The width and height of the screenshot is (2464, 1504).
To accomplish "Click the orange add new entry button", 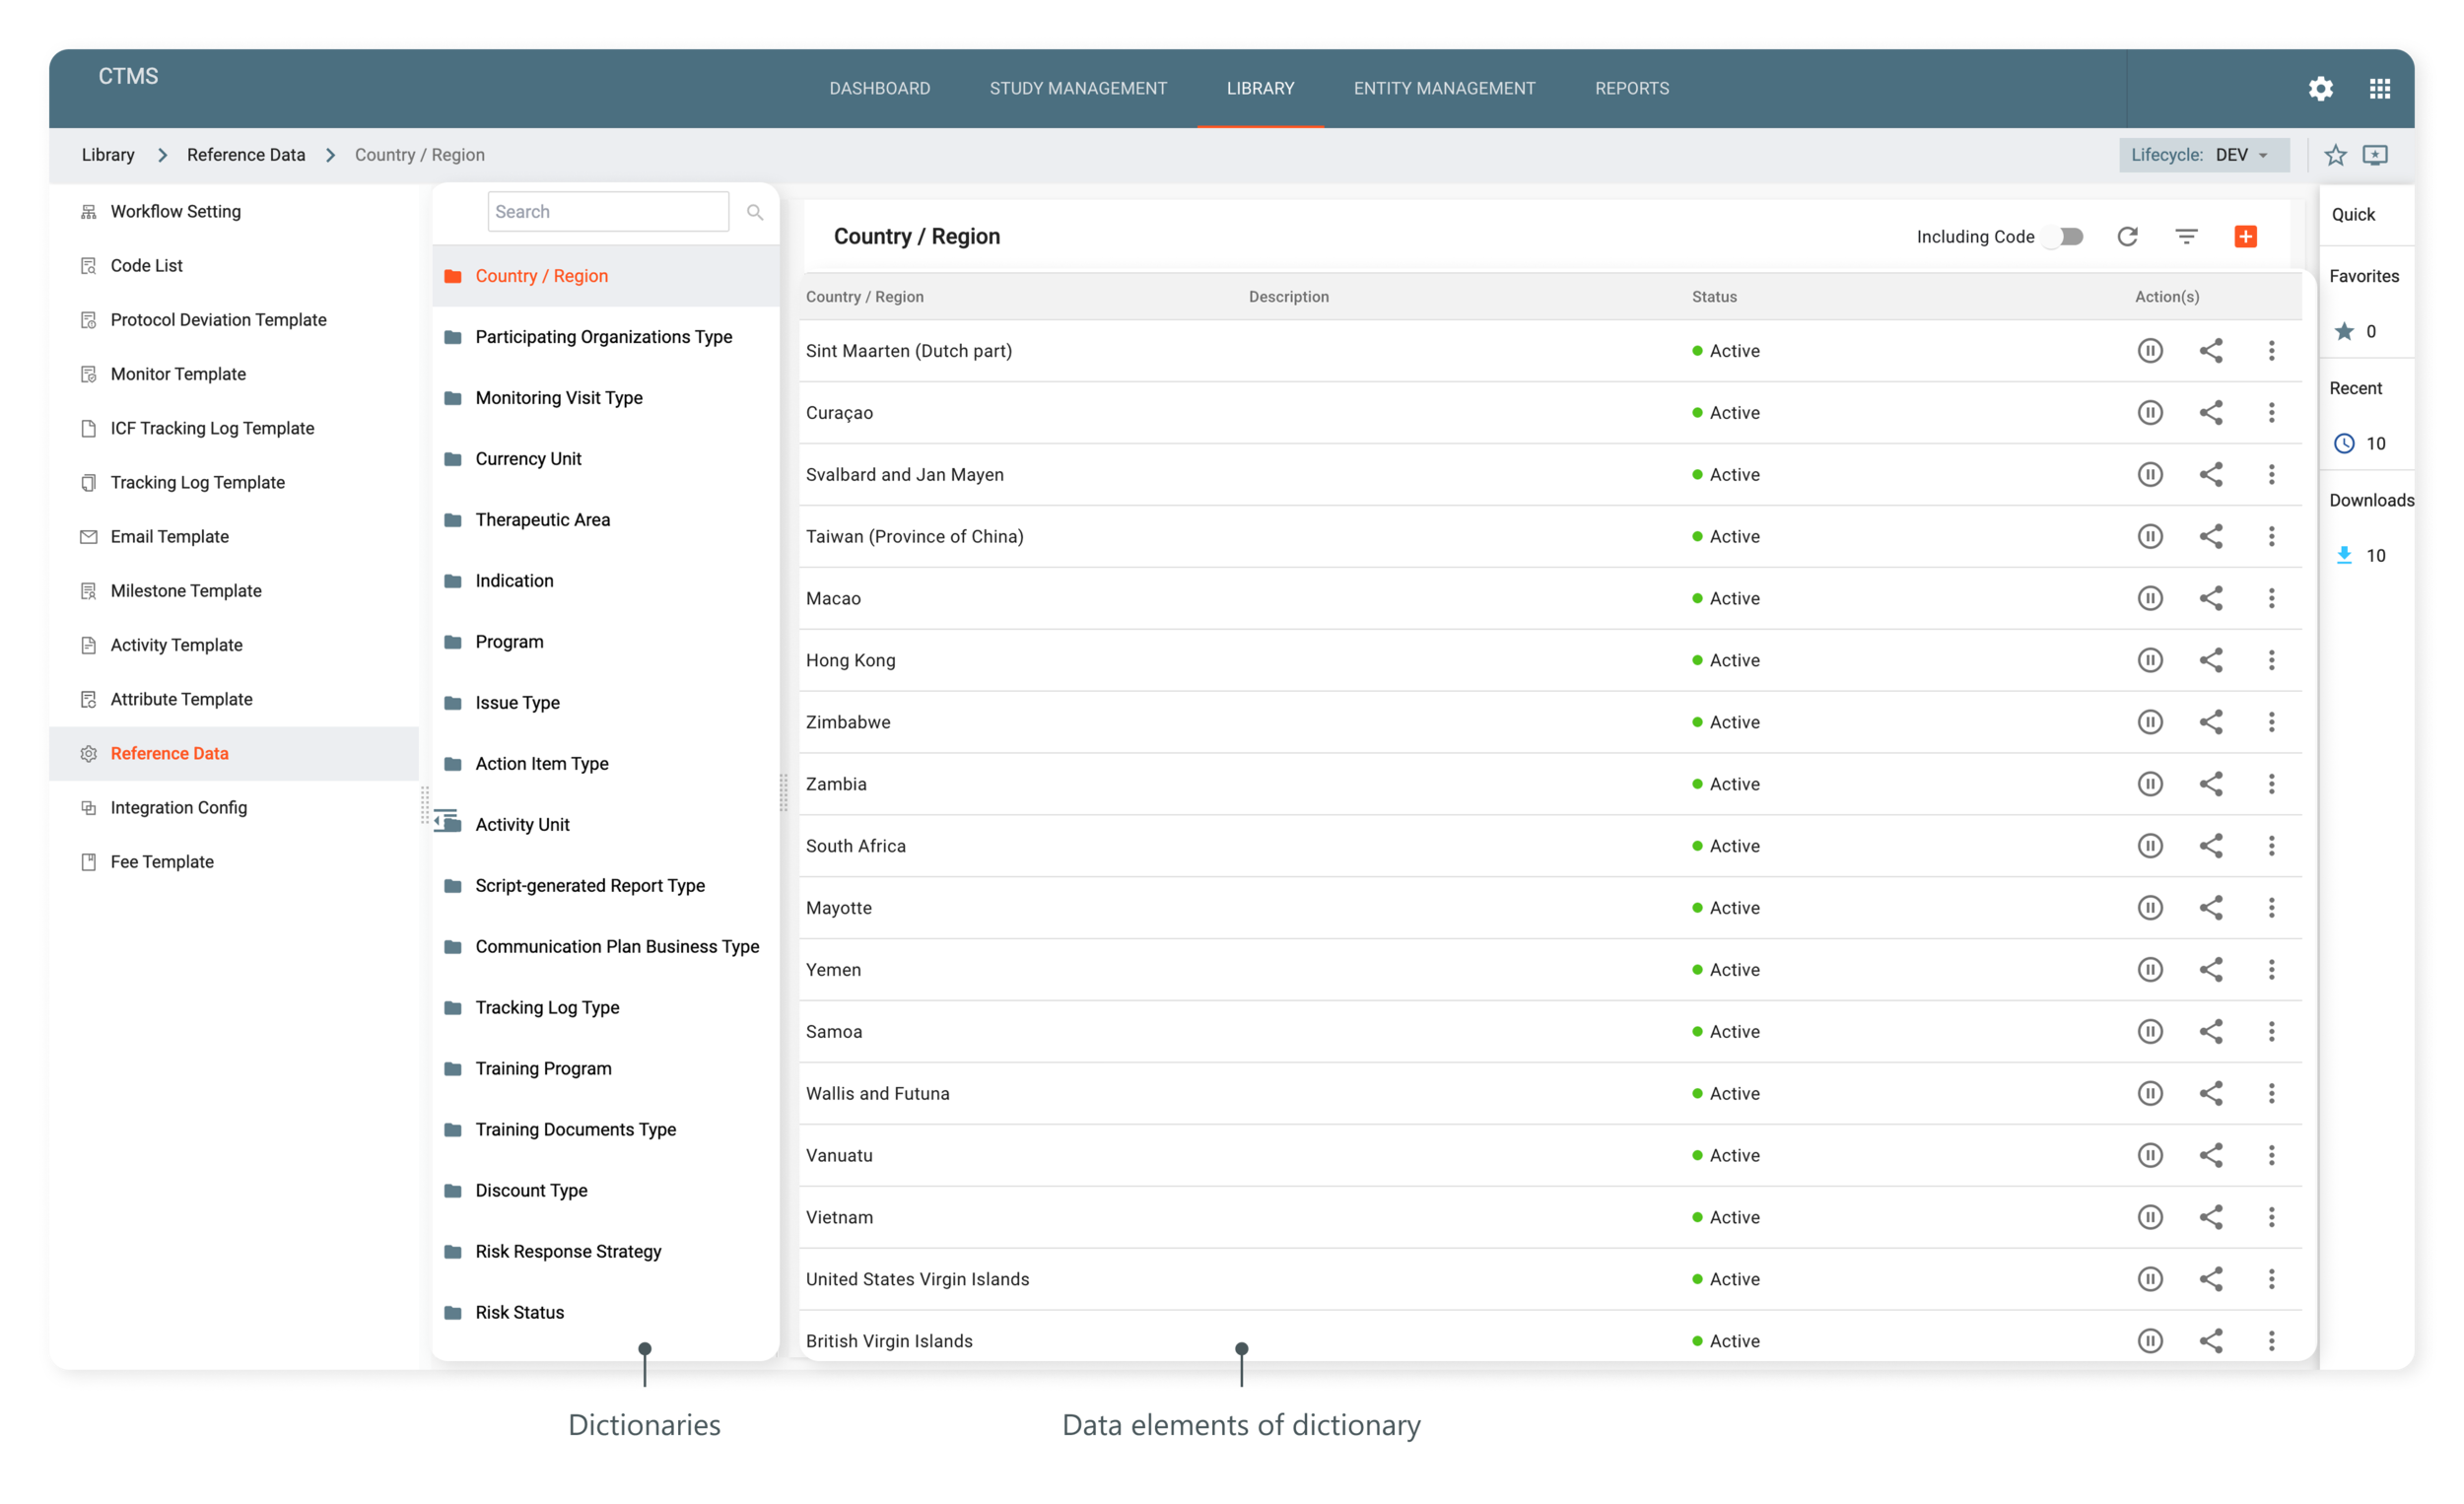I will click(2245, 236).
